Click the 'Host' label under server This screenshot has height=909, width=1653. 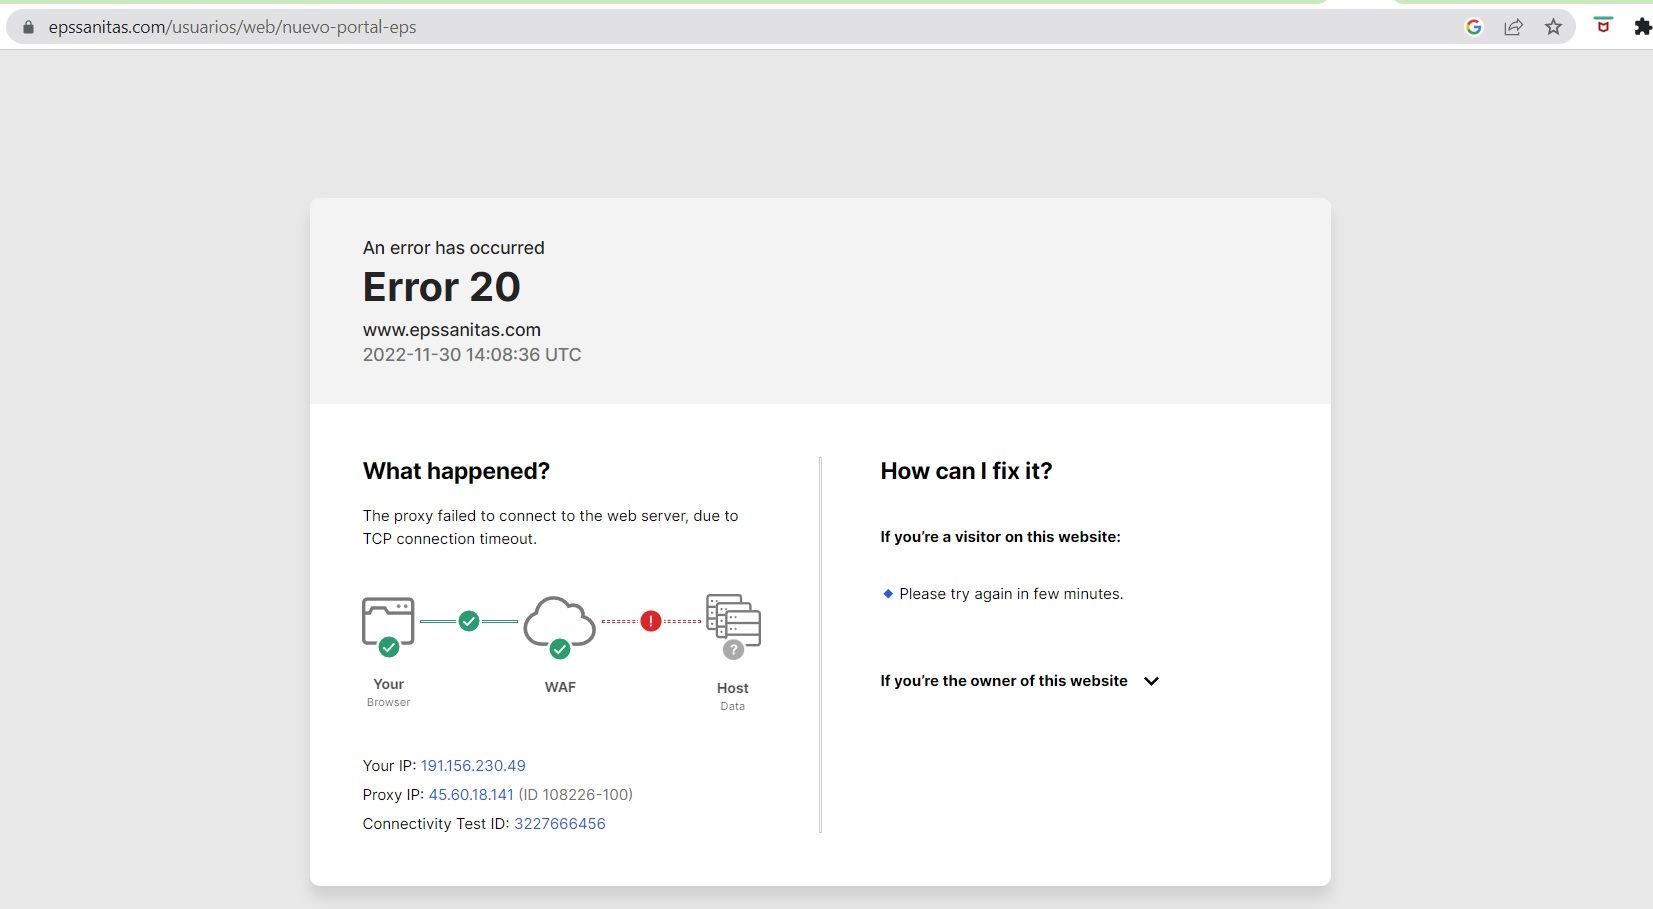tap(733, 688)
